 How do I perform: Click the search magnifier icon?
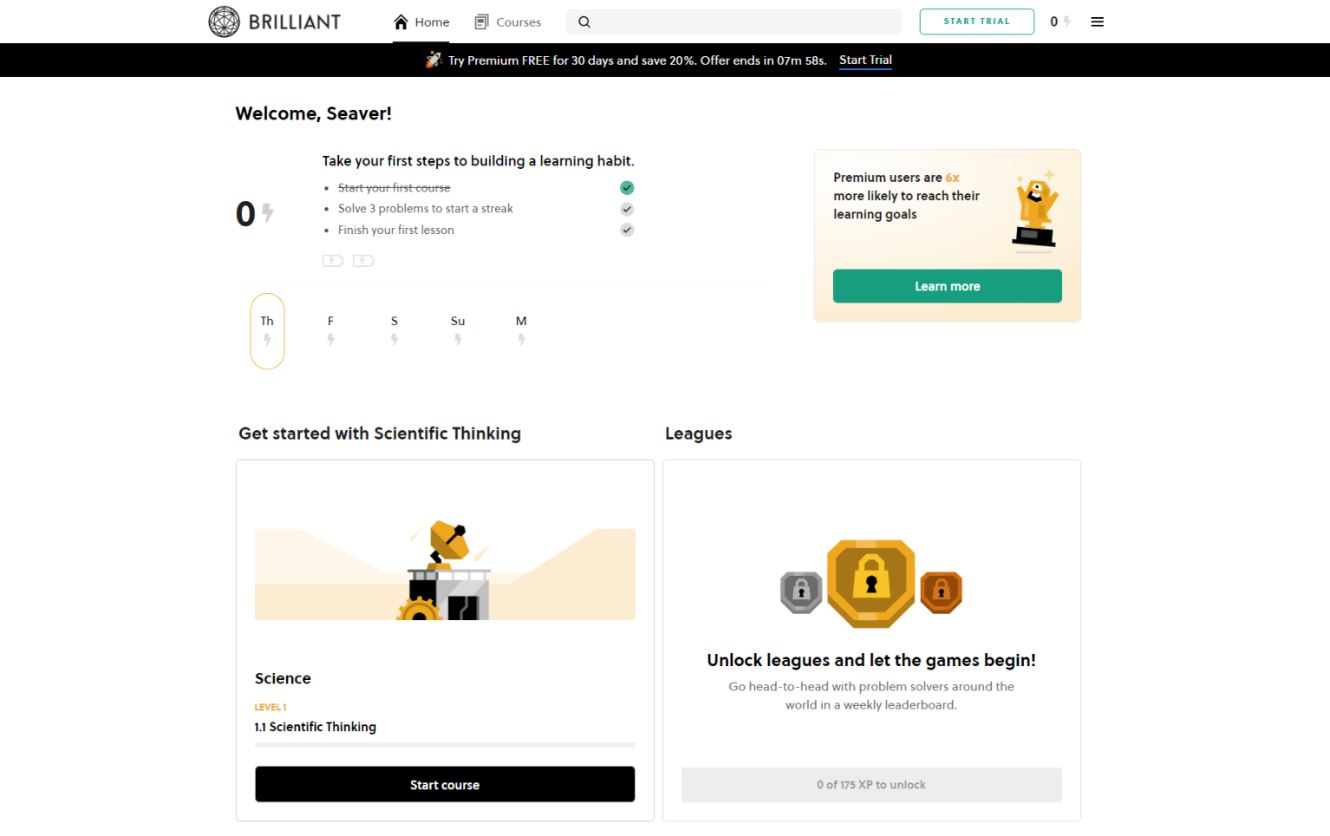pyautogui.click(x=584, y=22)
